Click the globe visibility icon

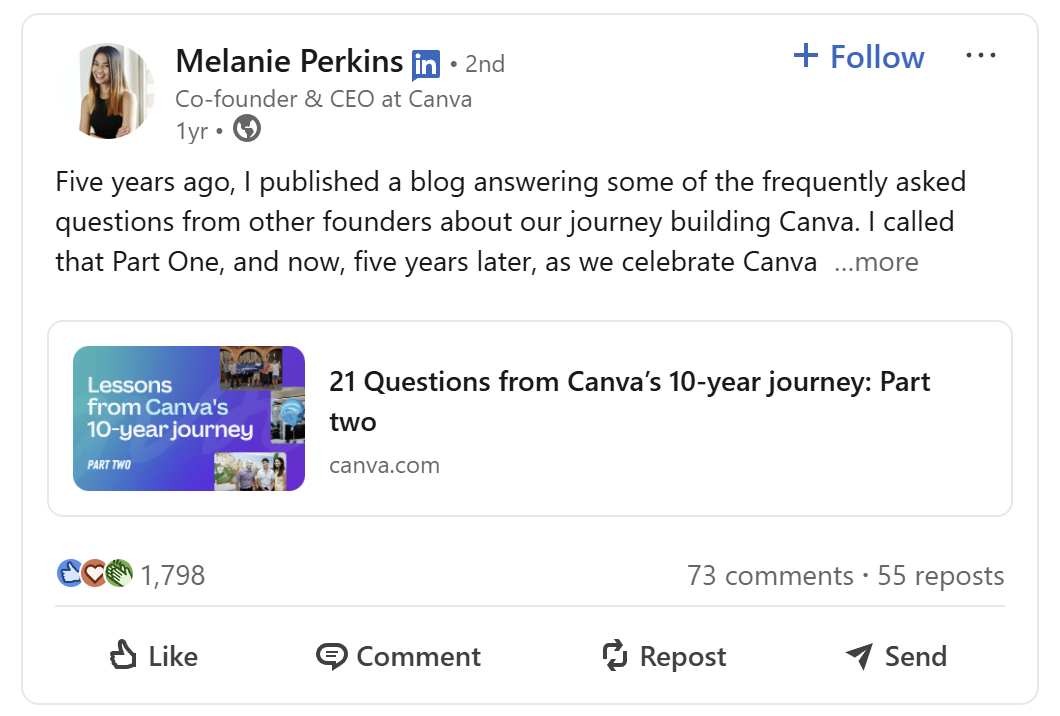point(247,129)
